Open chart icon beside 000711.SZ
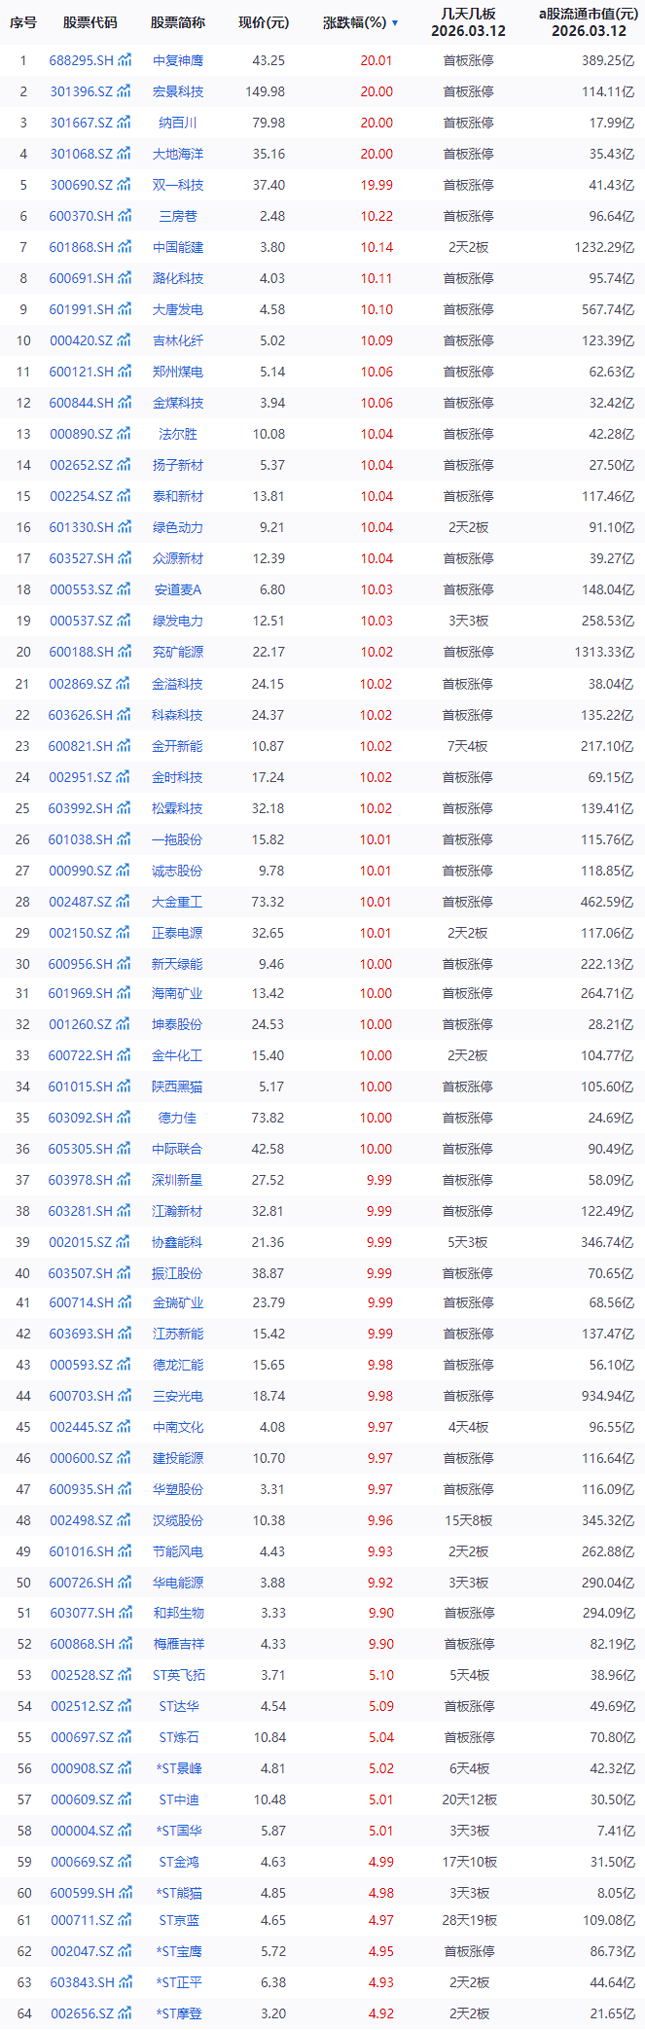645x2030 pixels. [x=124, y=1920]
